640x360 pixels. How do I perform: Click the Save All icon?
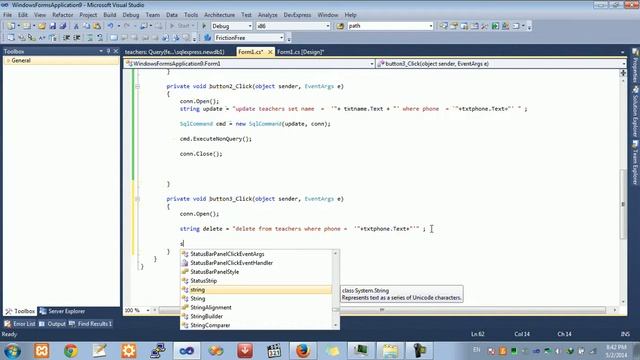pos(62,26)
